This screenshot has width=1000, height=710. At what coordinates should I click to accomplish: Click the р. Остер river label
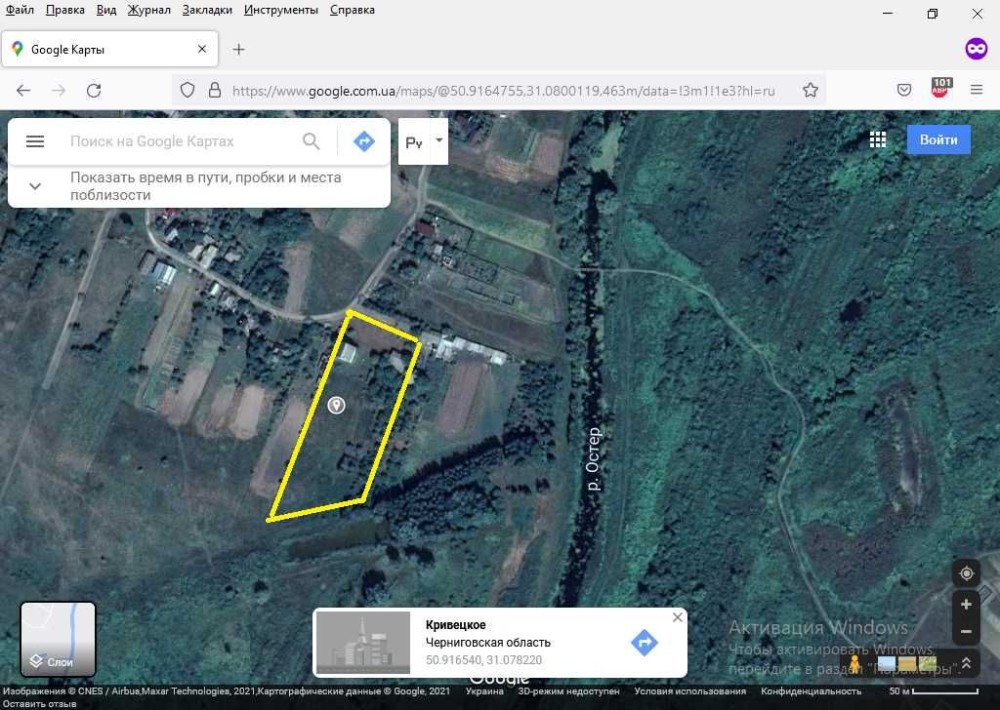[x=593, y=460]
